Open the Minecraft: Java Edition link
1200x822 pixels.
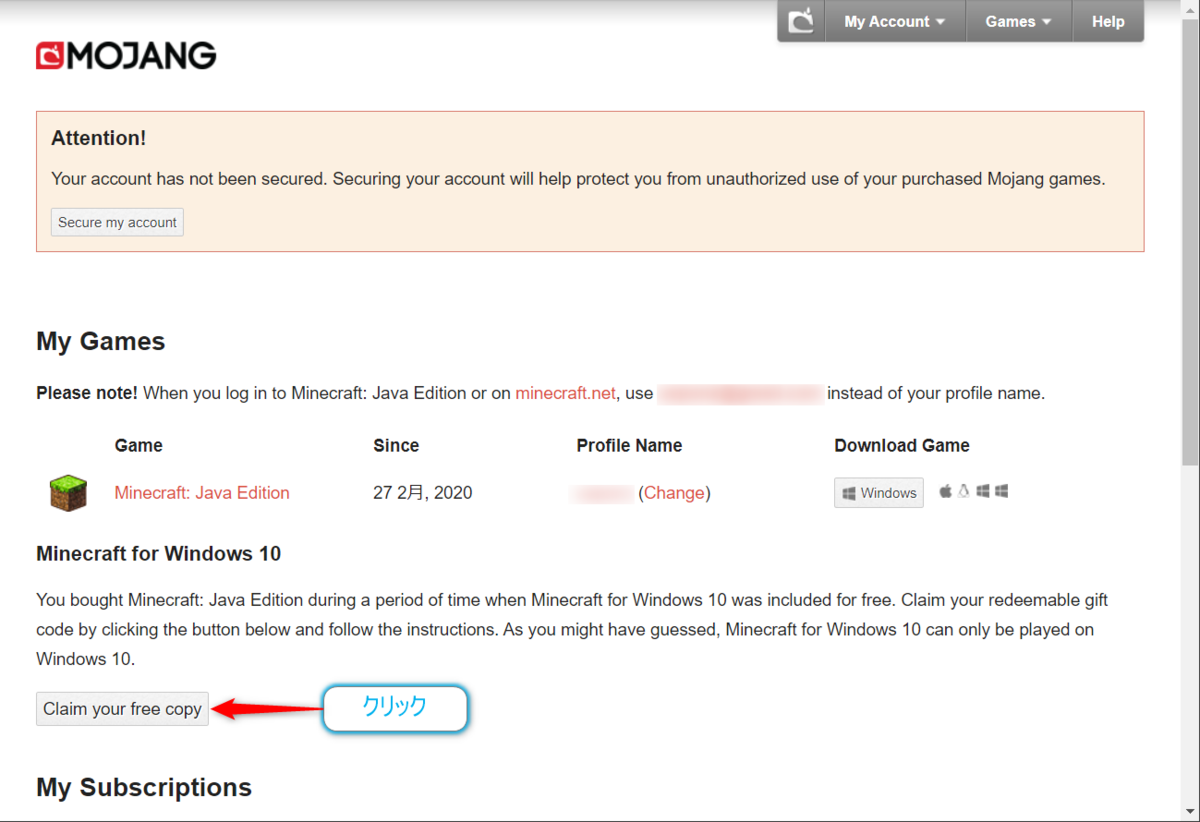coord(202,493)
